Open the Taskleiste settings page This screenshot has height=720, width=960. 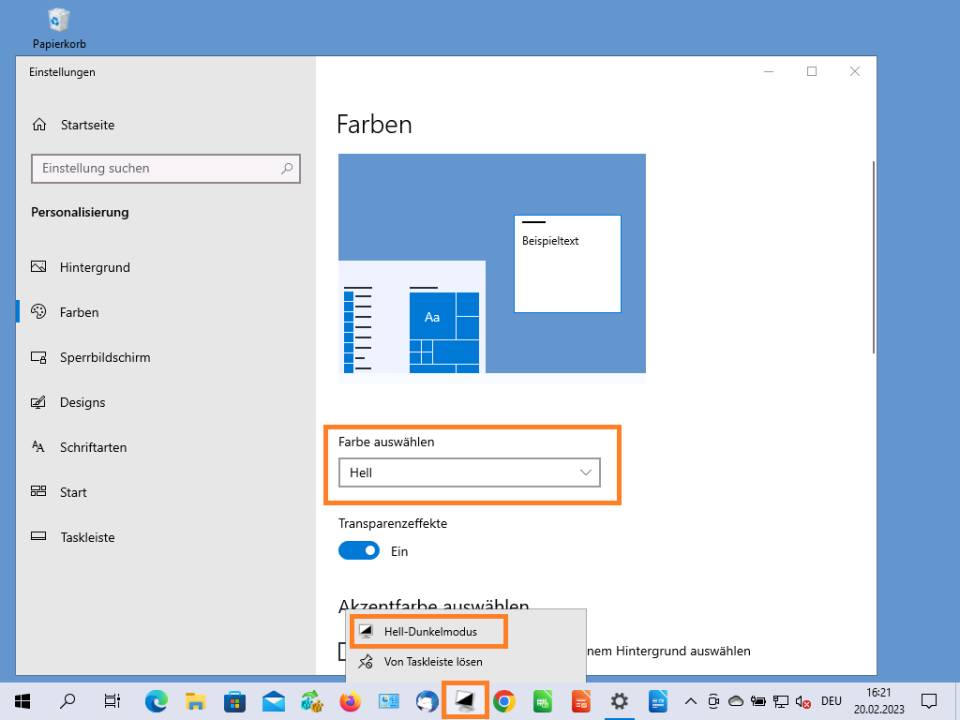point(87,537)
